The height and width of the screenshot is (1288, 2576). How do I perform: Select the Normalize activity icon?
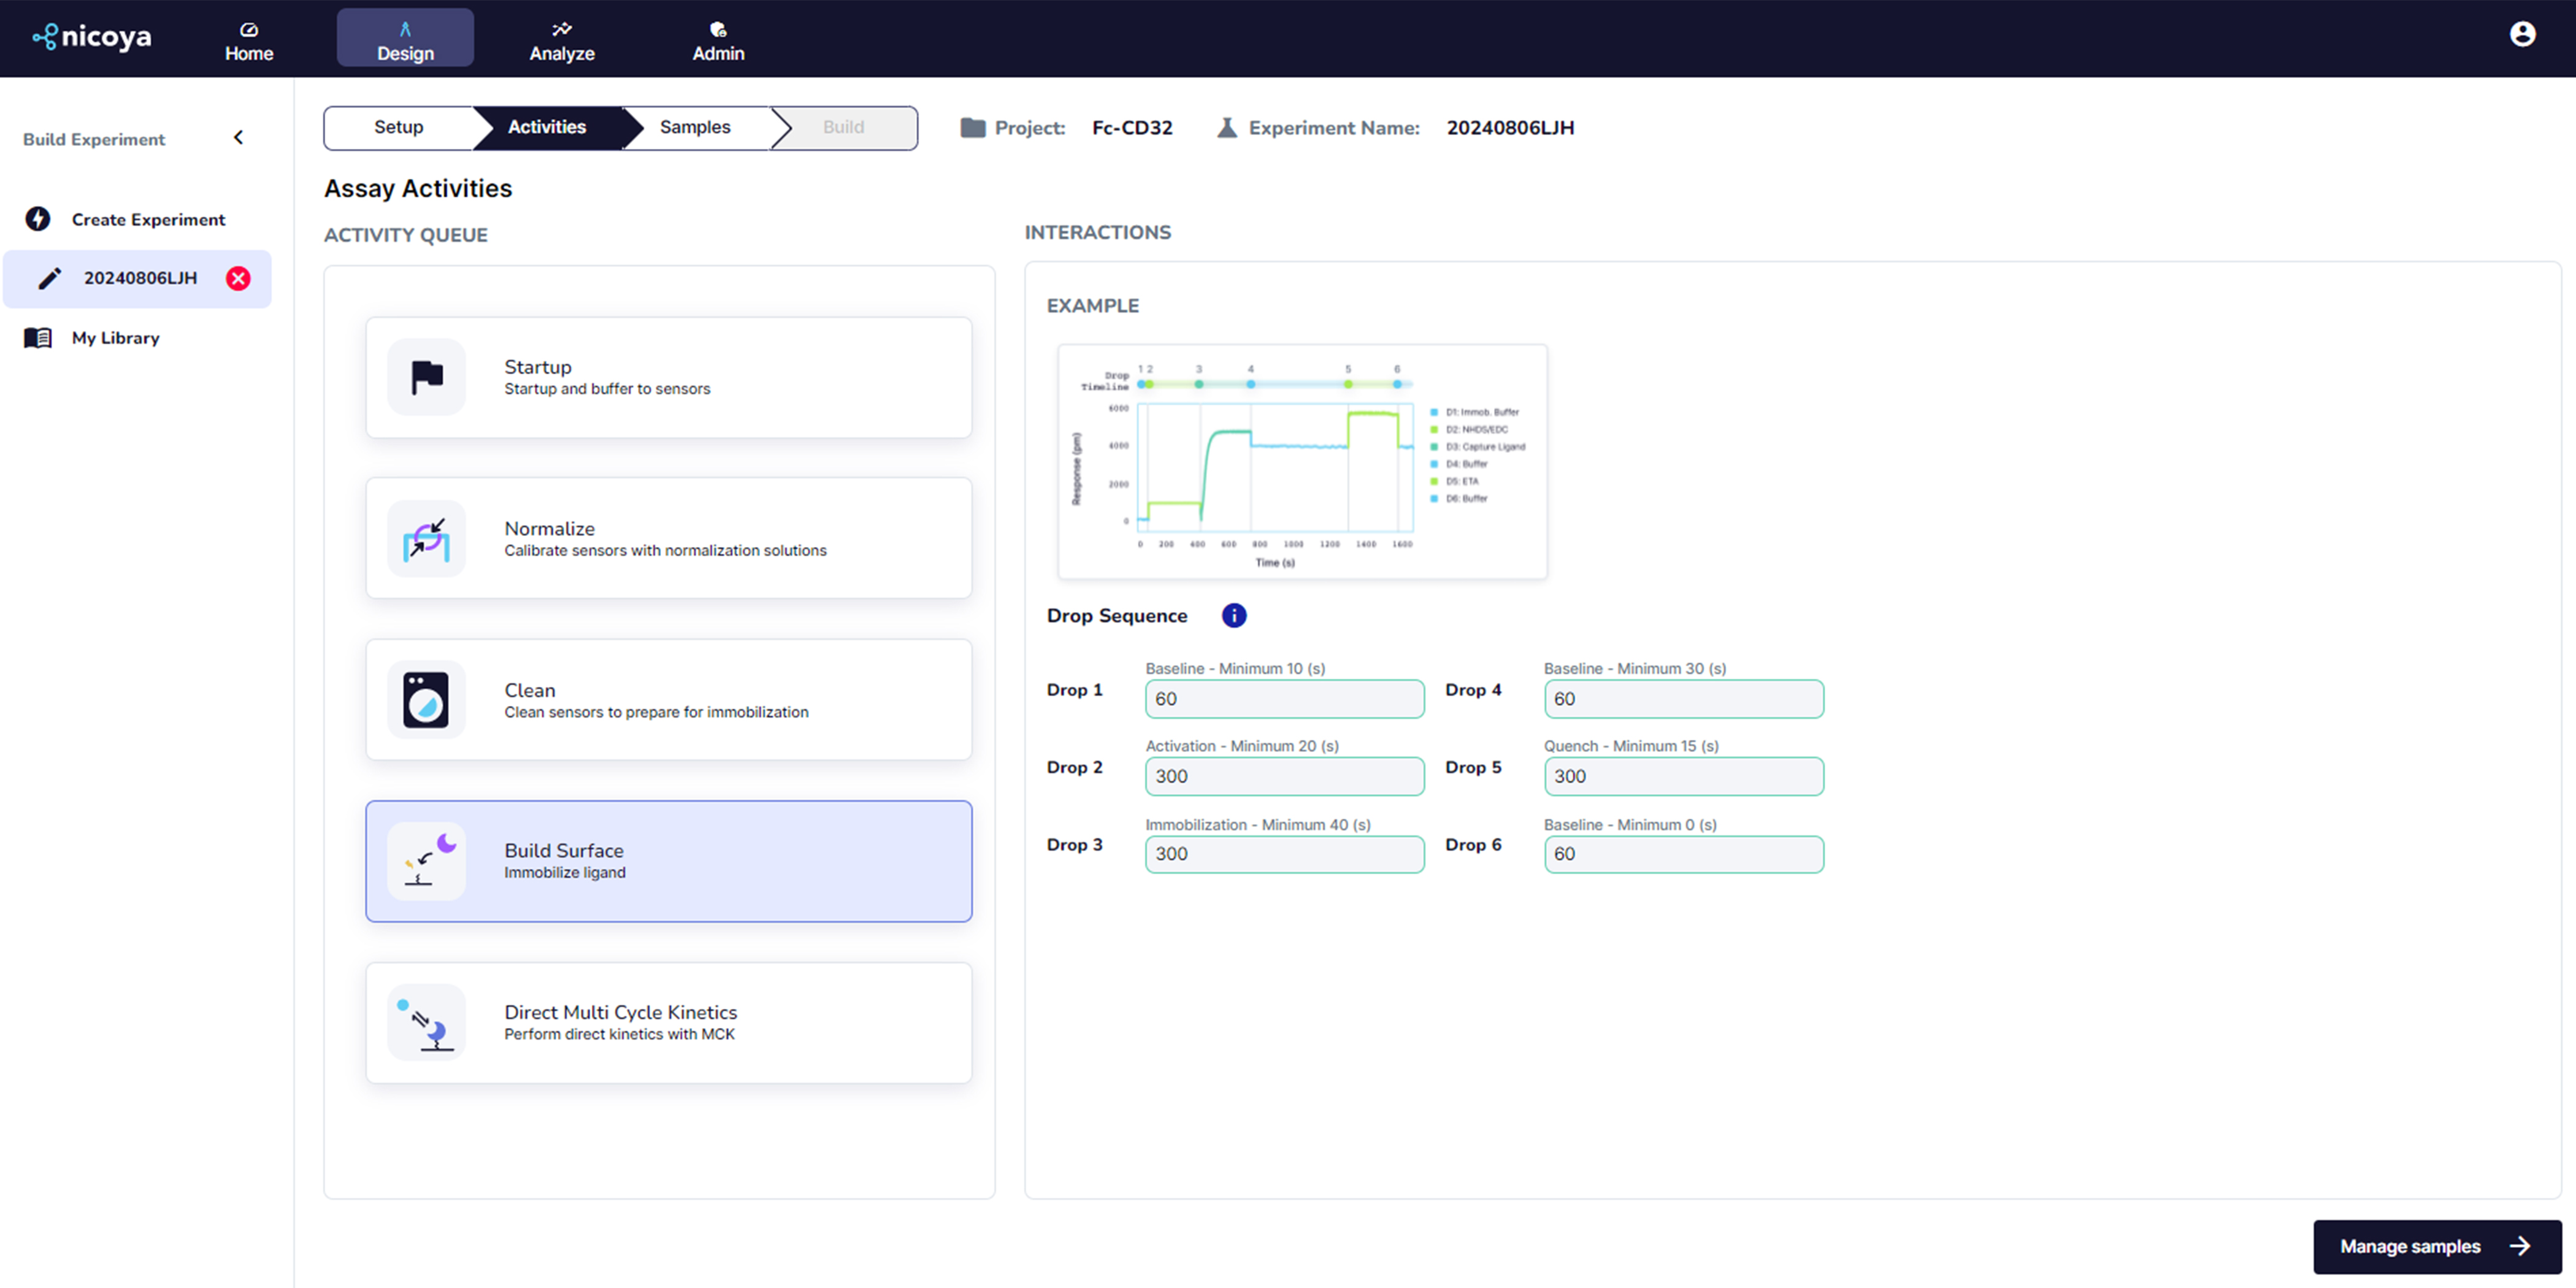(427, 540)
